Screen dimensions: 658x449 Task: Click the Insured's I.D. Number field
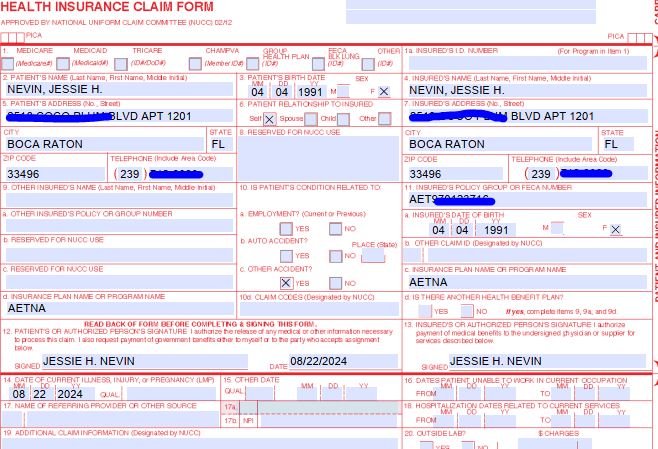click(x=527, y=63)
